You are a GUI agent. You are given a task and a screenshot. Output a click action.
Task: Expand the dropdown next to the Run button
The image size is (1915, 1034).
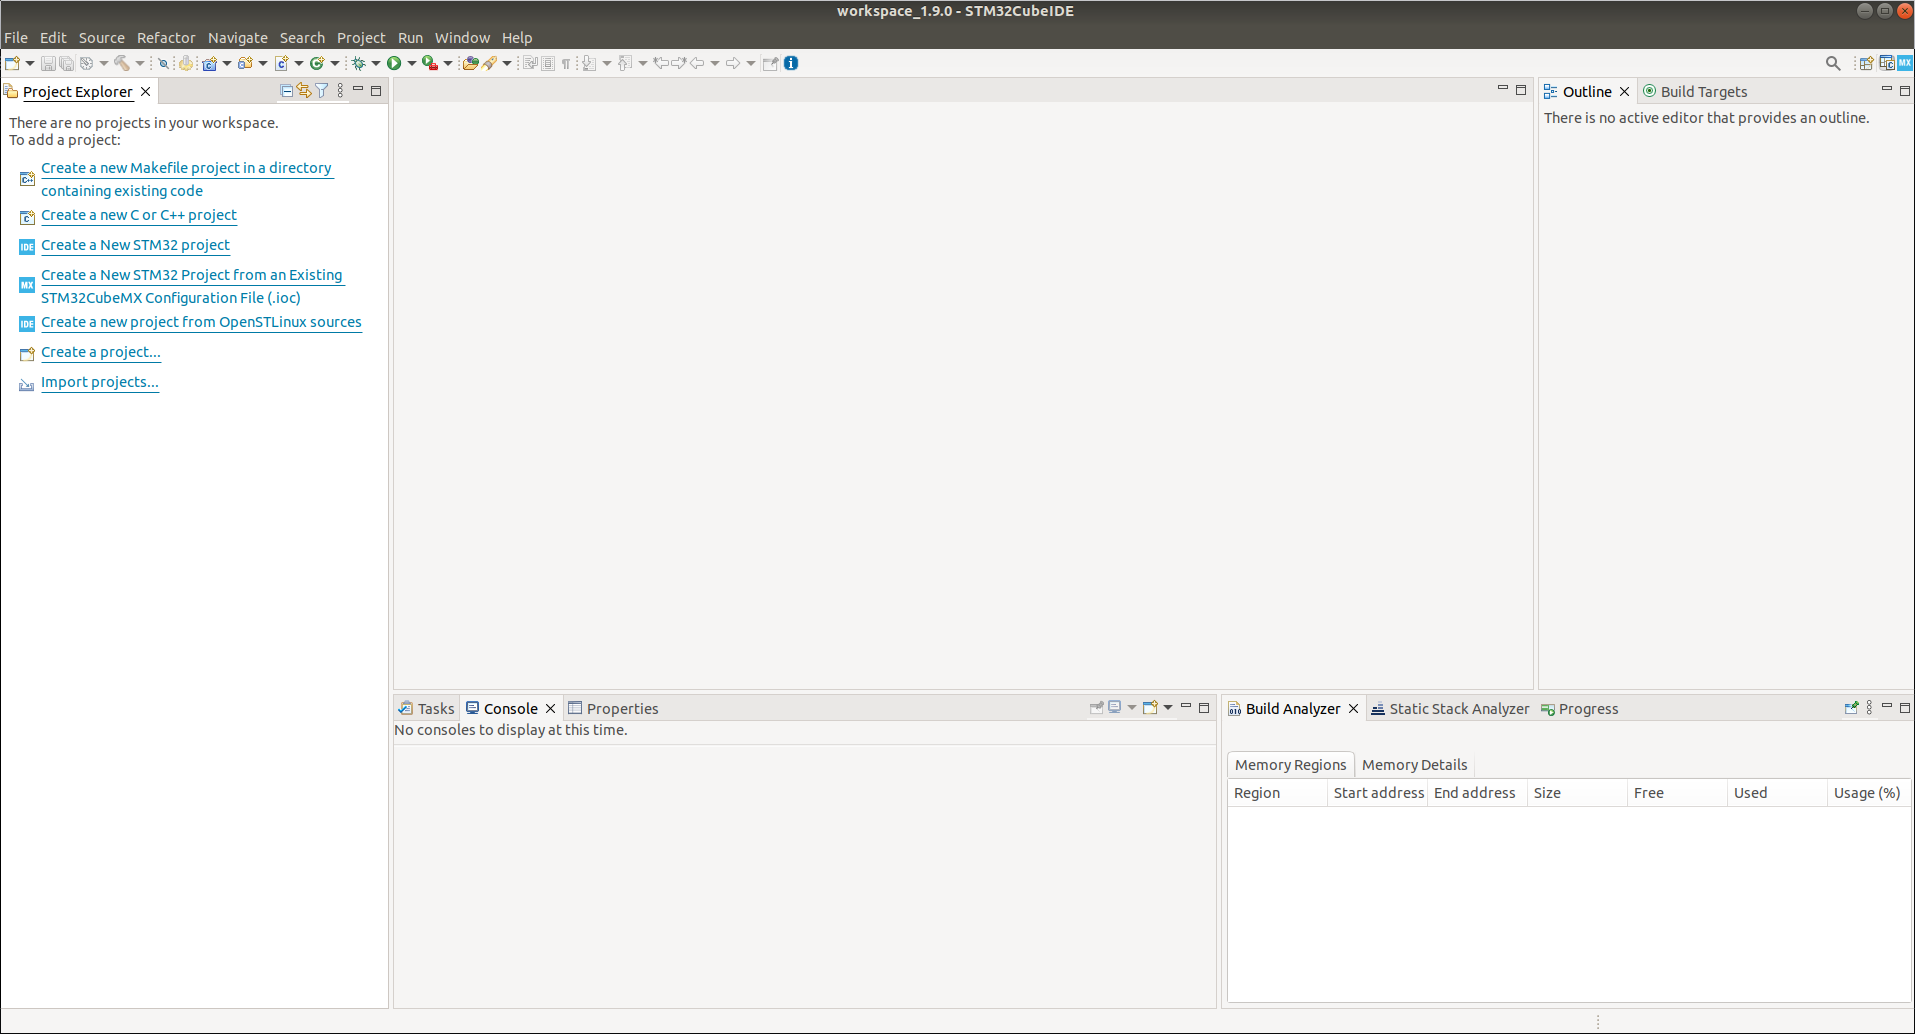(x=412, y=63)
